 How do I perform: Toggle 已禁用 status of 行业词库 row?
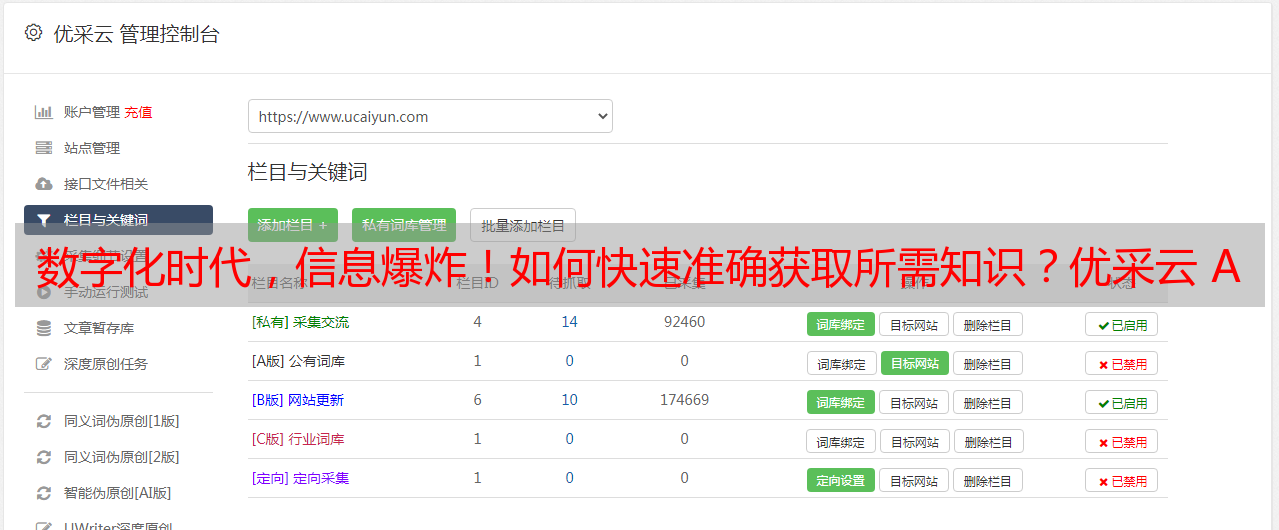(x=1122, y=441)
